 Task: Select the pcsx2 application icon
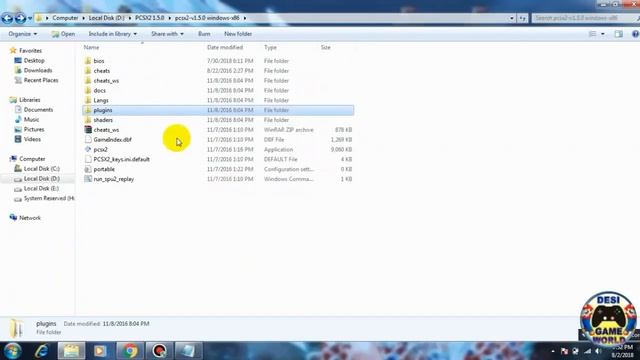88,149
